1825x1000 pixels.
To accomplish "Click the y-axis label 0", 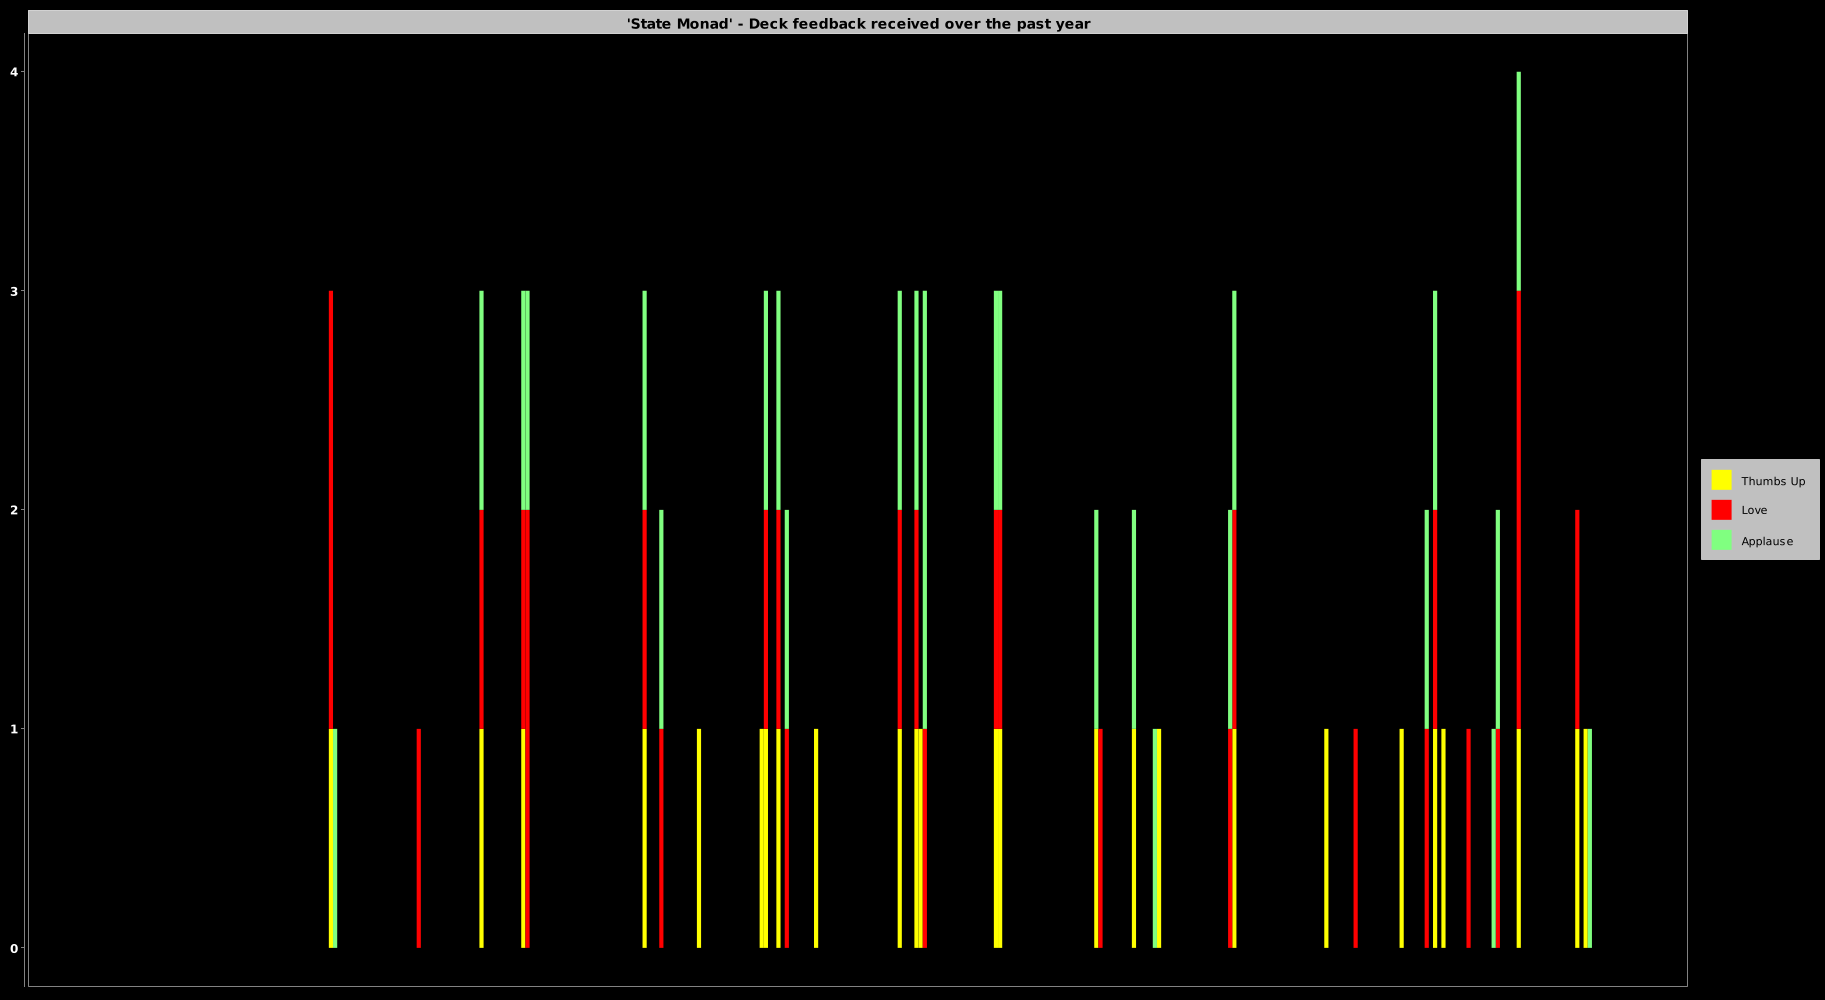I will [x=14, y=948].
